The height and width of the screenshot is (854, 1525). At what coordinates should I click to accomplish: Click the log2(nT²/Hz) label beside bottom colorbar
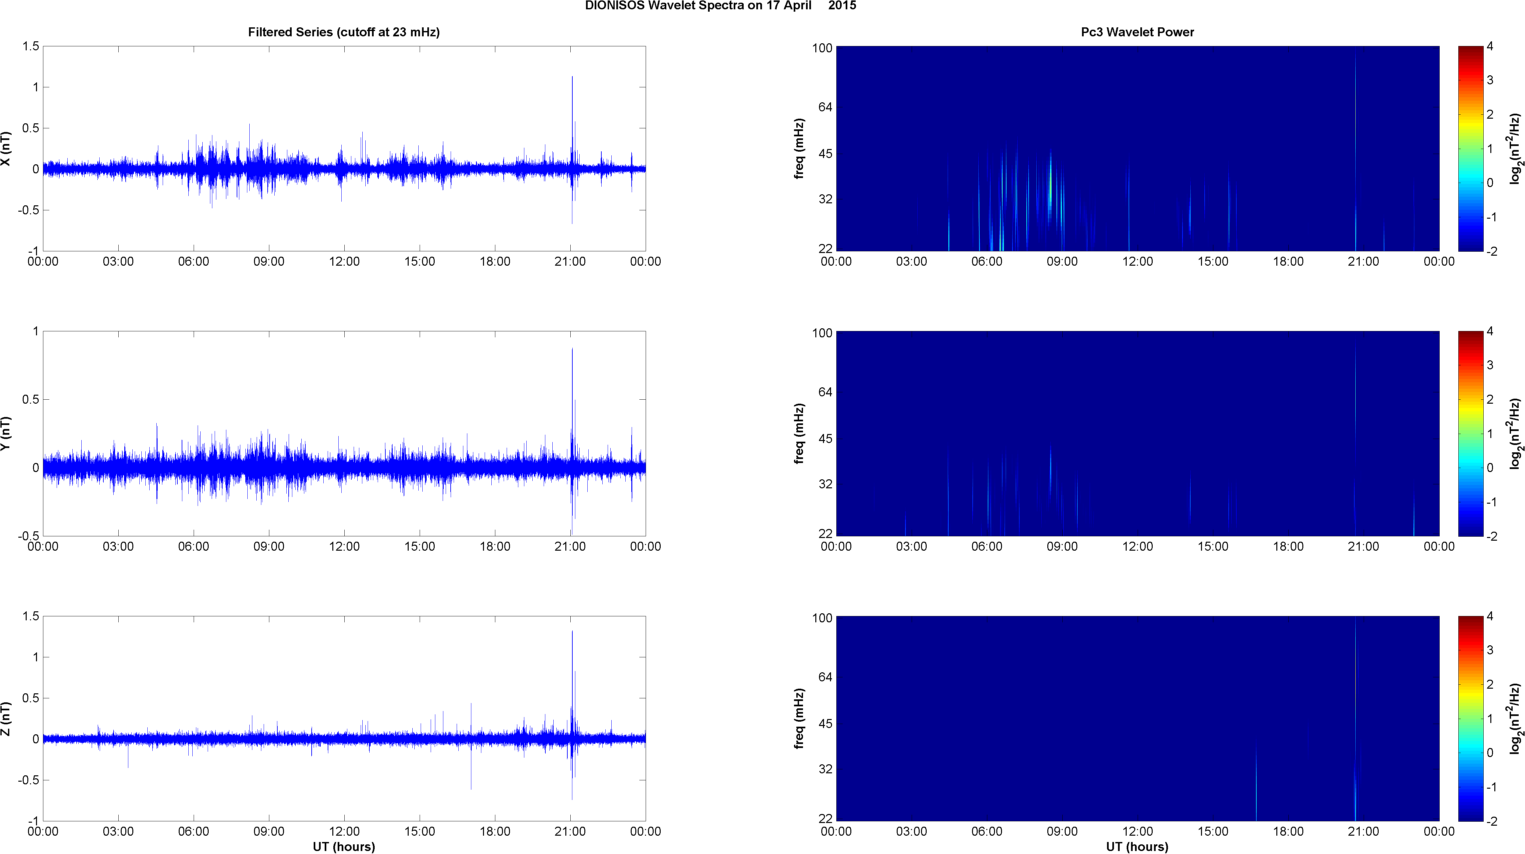1516,719
